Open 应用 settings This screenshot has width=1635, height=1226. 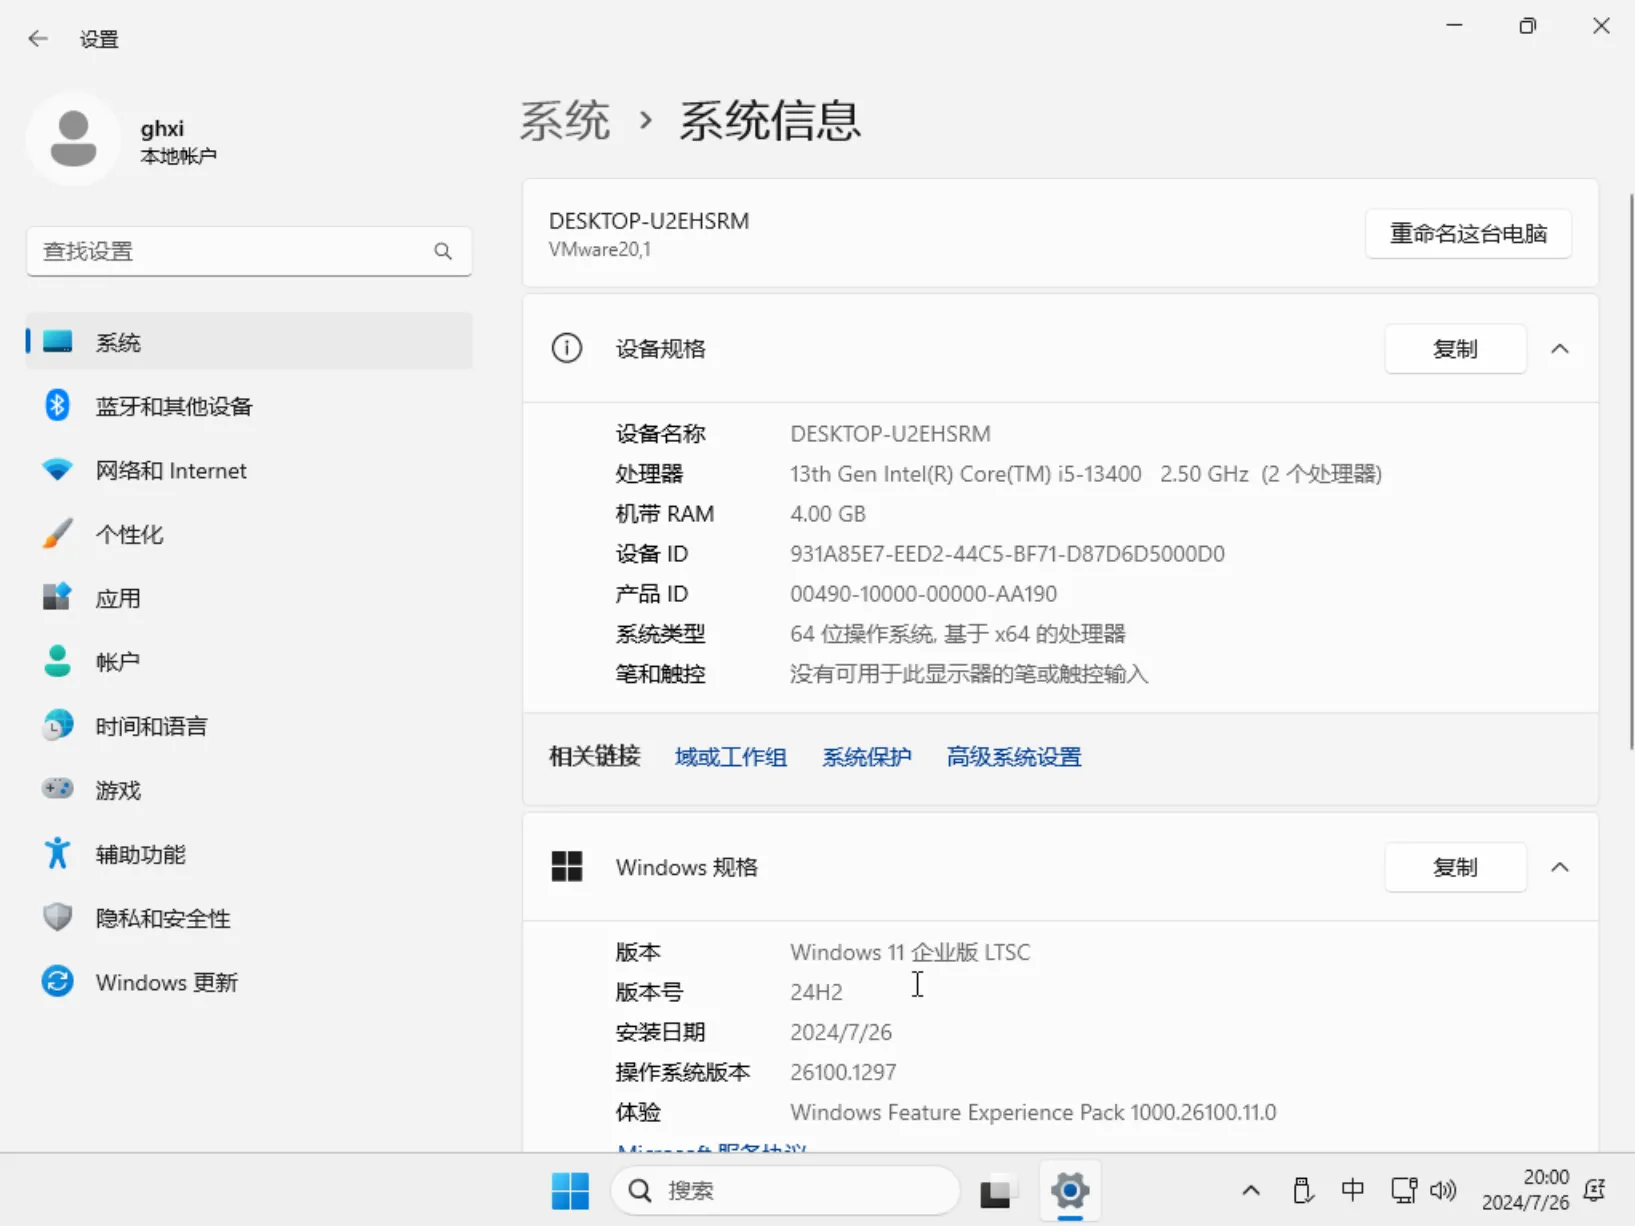(118, 597)
